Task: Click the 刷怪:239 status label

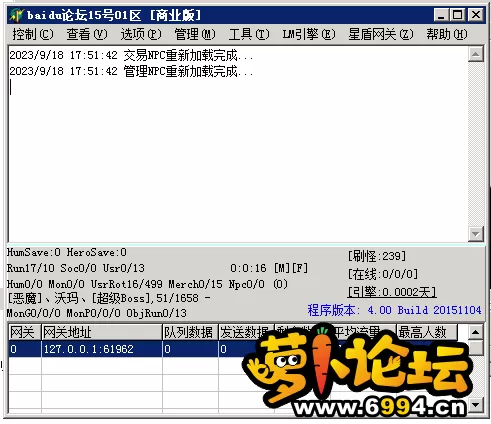Action: pos(377,256)
